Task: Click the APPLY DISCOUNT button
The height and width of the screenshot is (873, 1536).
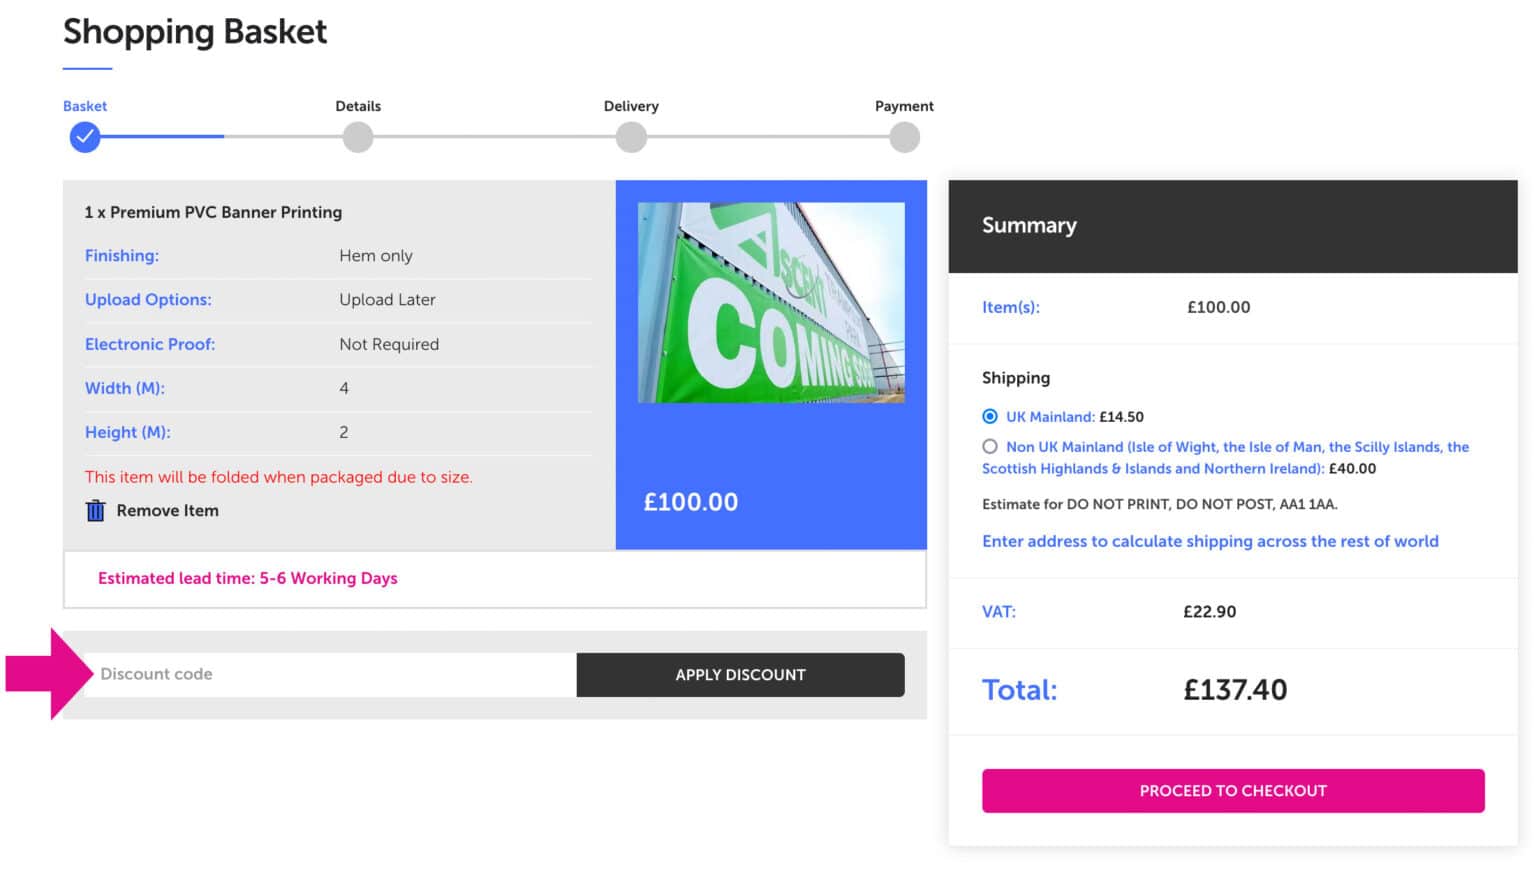Action: 740,674
